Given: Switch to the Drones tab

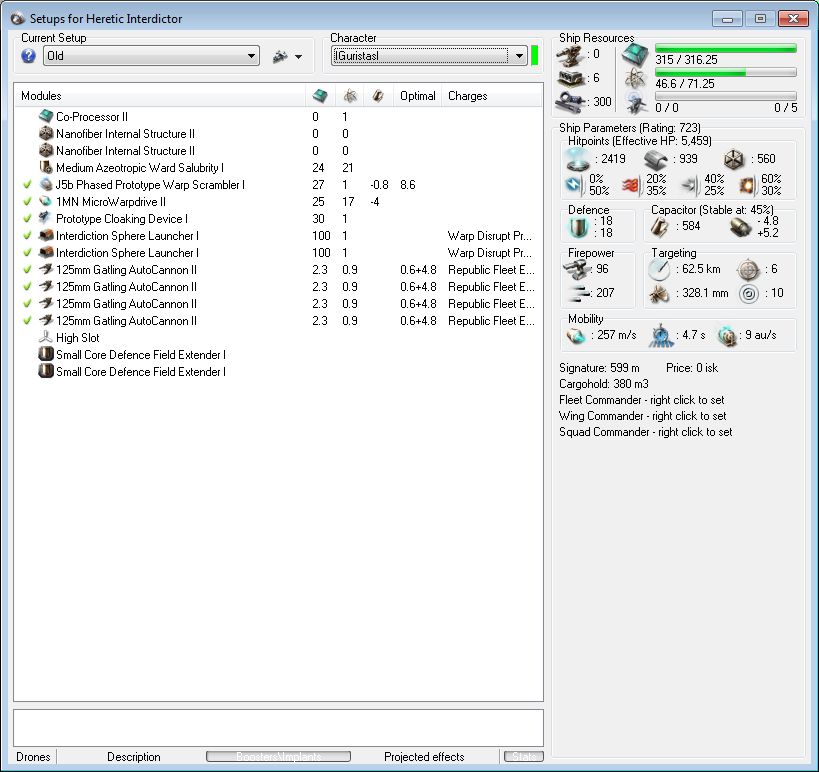Looking at the screenshot, I should click(33, 756).
